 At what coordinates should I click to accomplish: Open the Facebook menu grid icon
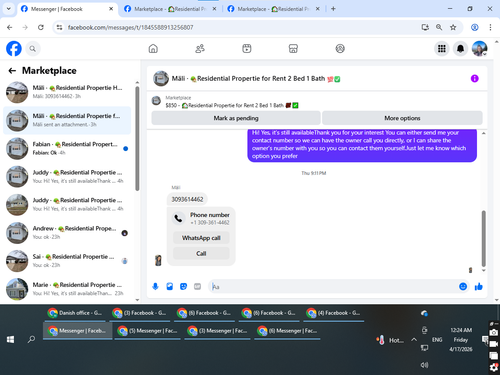click(x=442, y=49)
